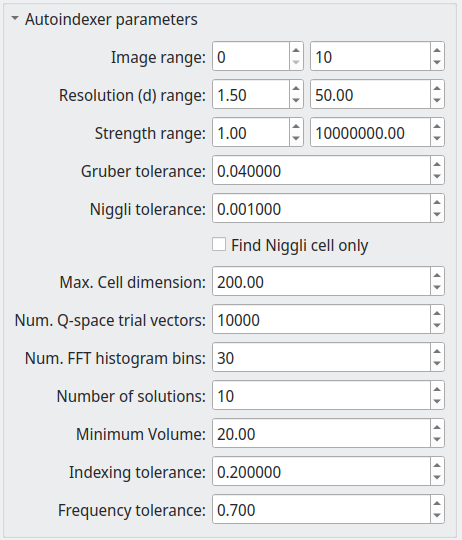Click the Frequency tolerance text field

pos(321,509)
